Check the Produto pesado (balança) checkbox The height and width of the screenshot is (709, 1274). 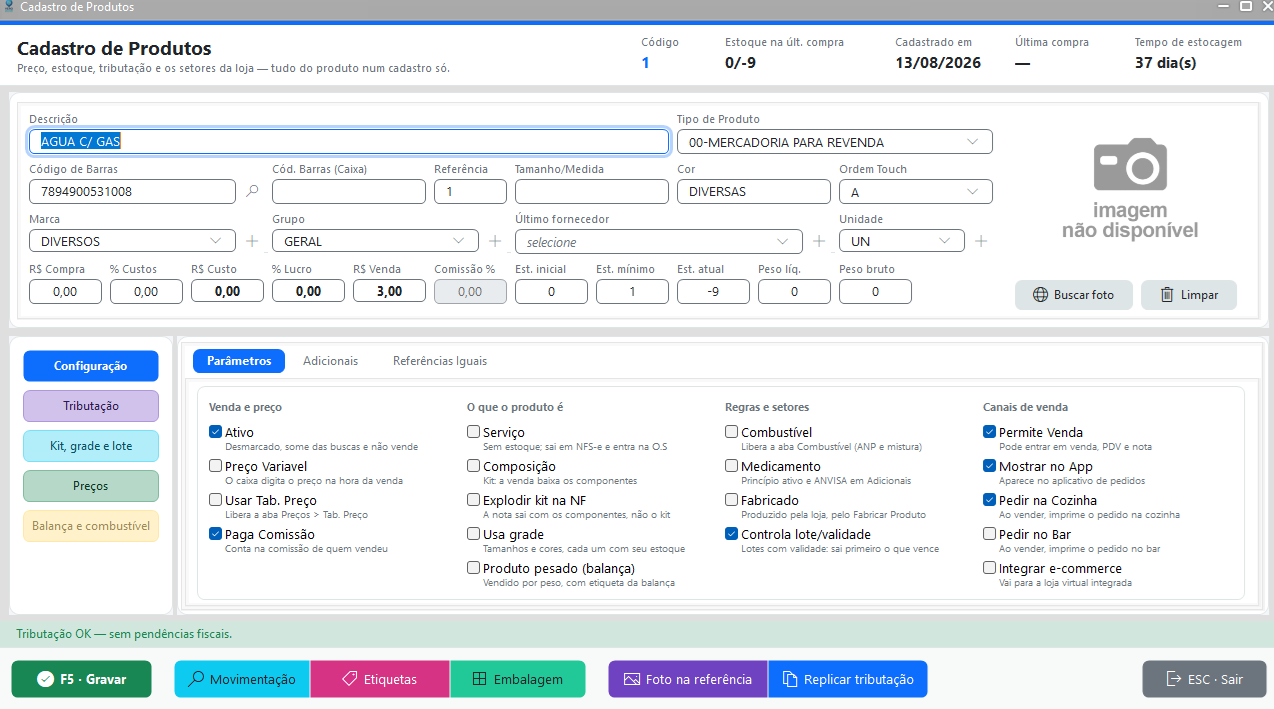pos(474,569)
